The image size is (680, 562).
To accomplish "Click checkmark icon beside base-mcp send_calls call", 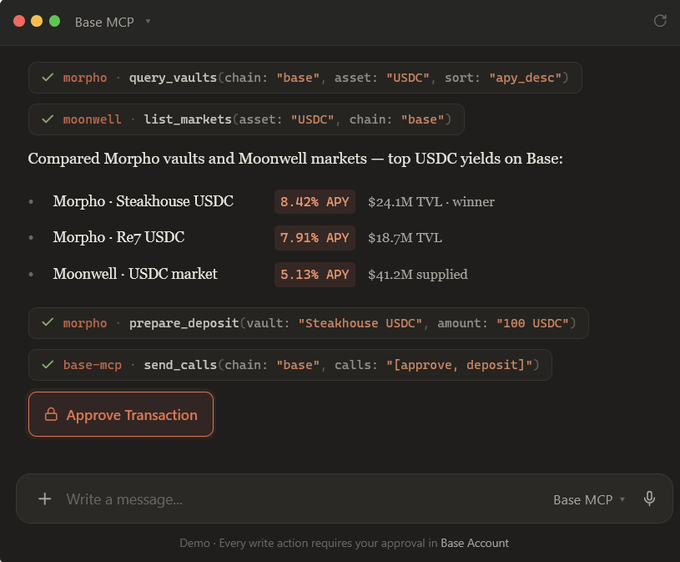I will tap(48, 364).
